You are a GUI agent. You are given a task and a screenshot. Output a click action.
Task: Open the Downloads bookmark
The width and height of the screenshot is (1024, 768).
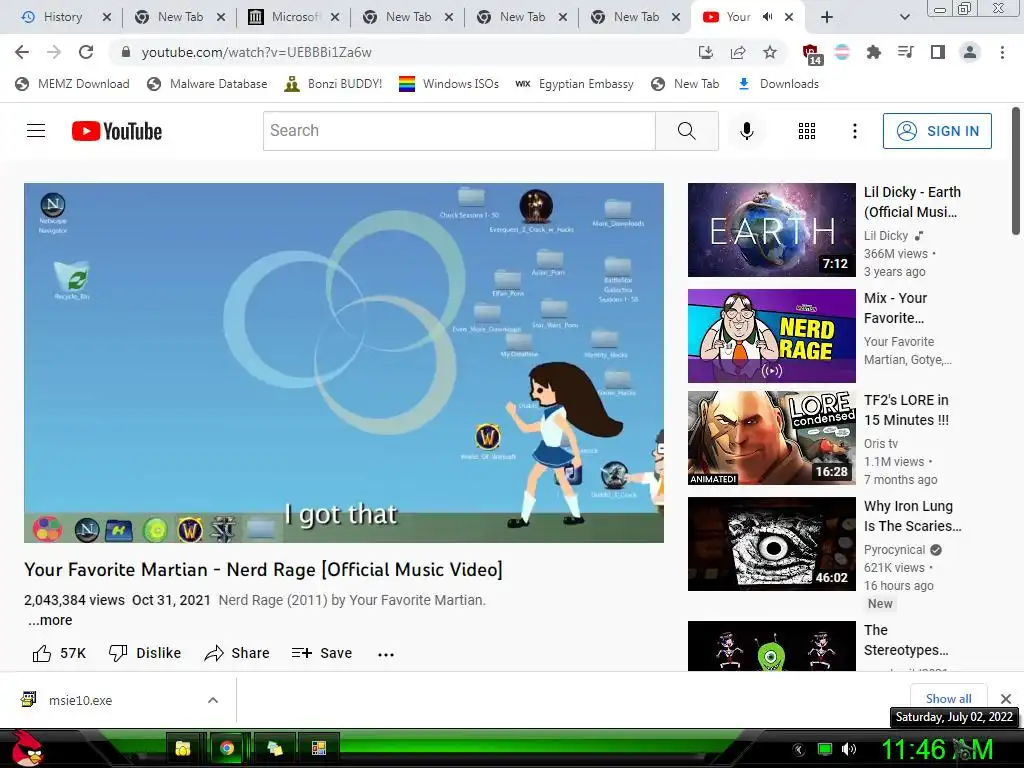pyautogui.click(x=778, y=84)
